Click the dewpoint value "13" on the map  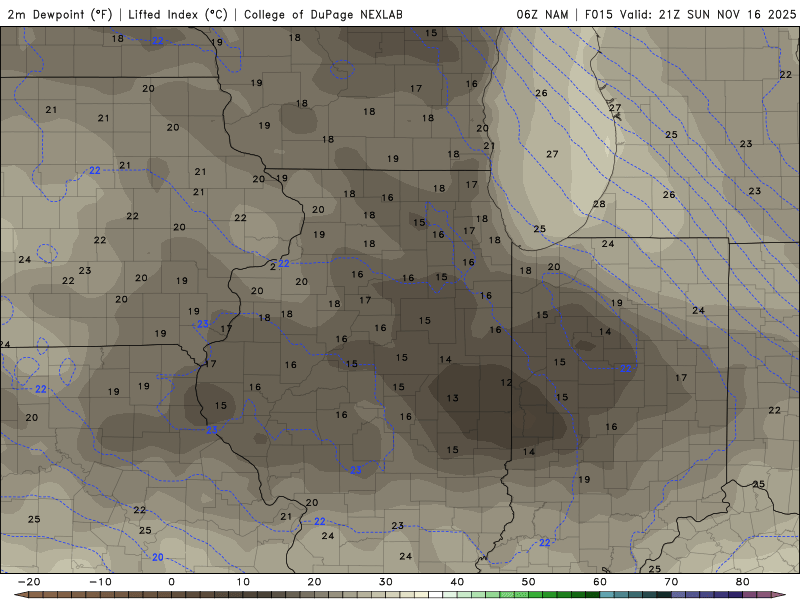coord(453,398)
